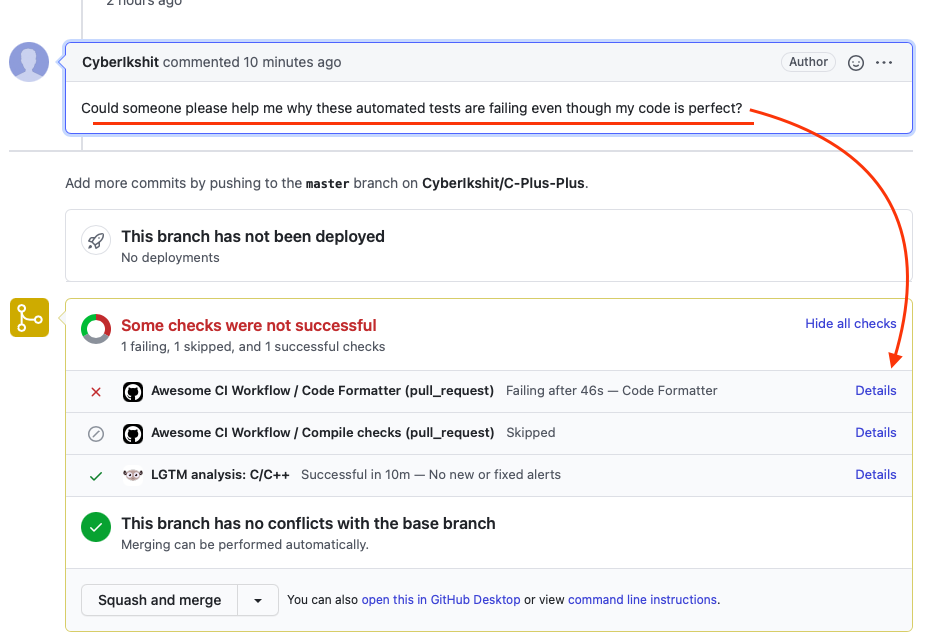933x640 pixels.
Task: Click 'Failing after 46s — Code Formatter'
Action: coord(612,391)
